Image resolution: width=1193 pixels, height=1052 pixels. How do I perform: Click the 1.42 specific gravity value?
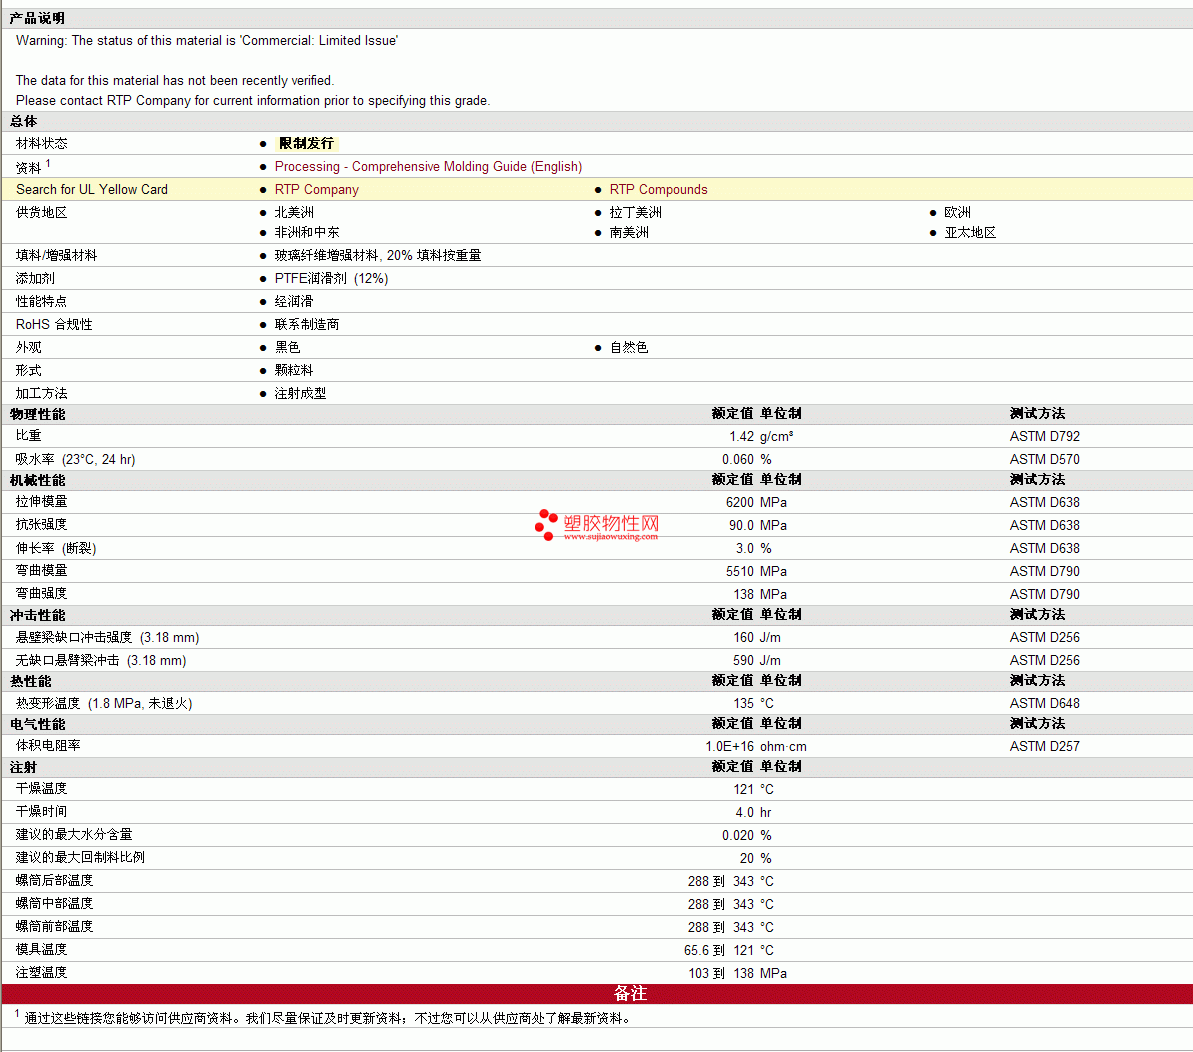[x=741, y=436]
